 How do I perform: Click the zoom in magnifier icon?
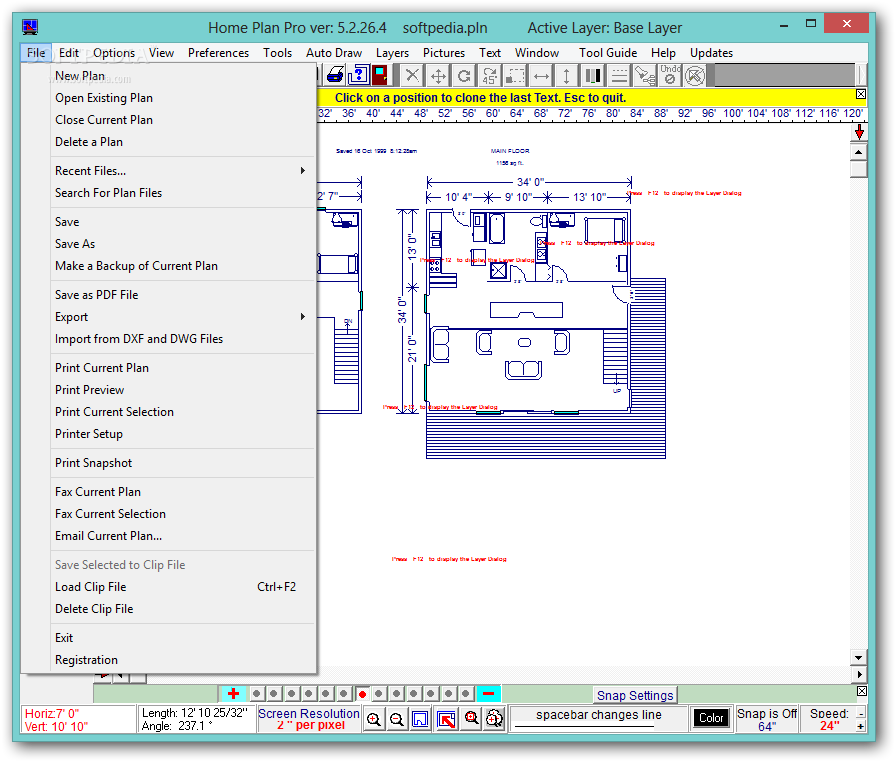tap(374, 719)
